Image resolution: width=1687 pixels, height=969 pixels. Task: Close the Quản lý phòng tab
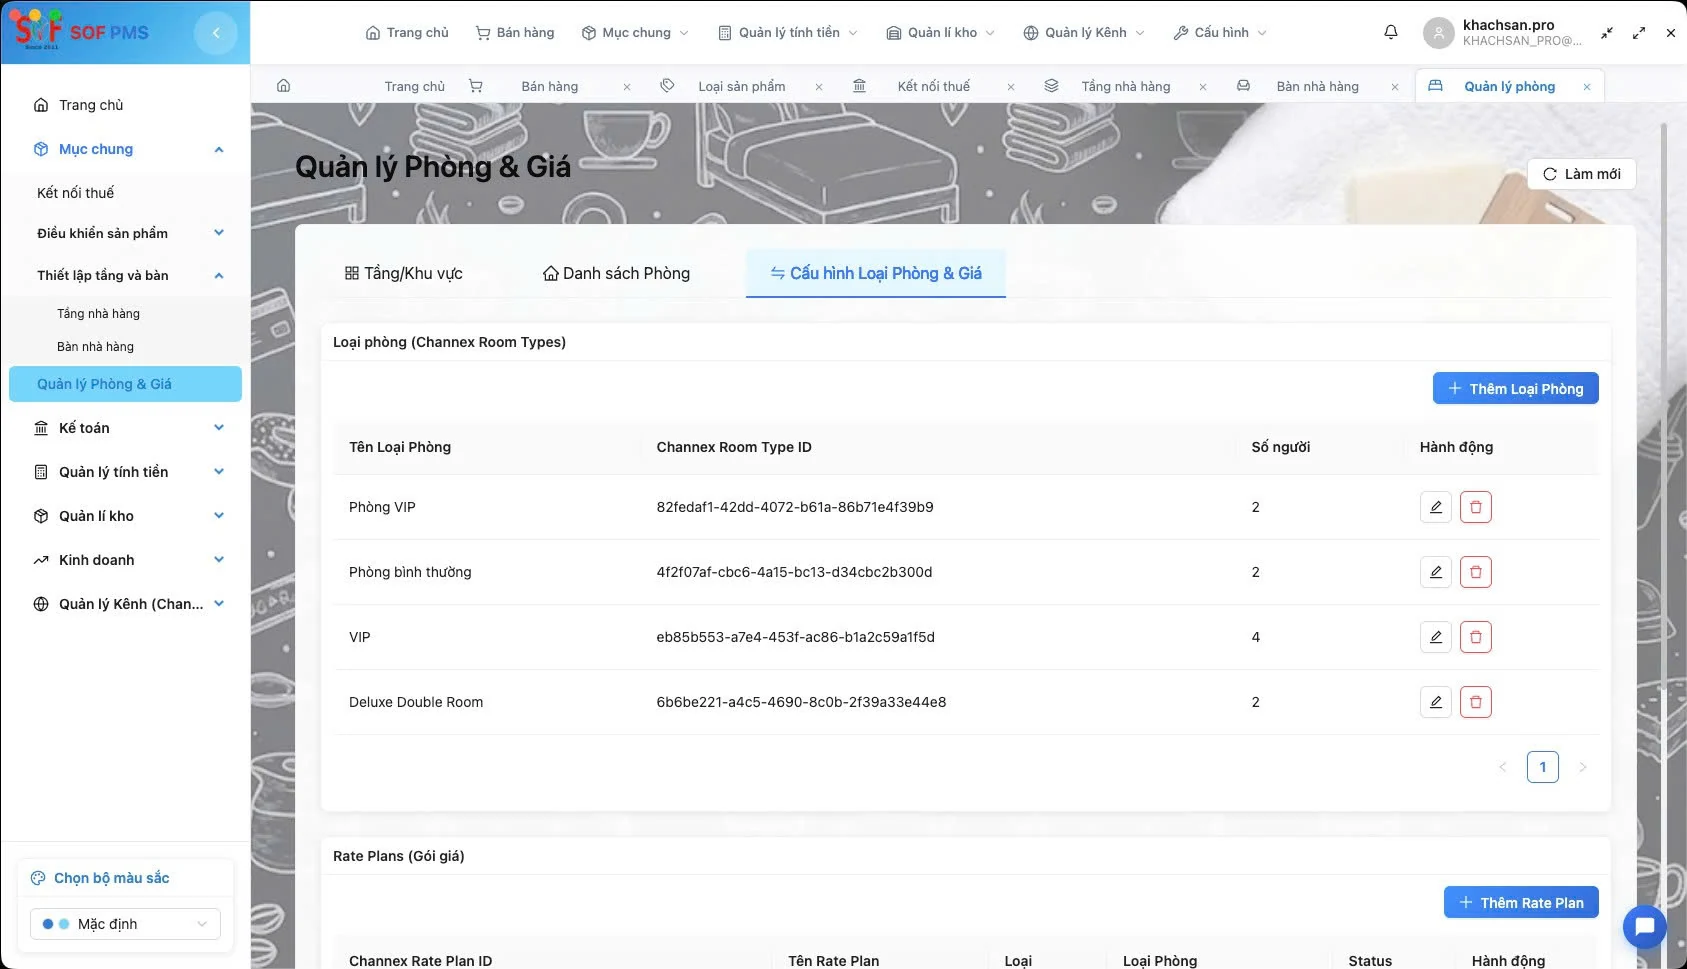tap(1587, 87)
